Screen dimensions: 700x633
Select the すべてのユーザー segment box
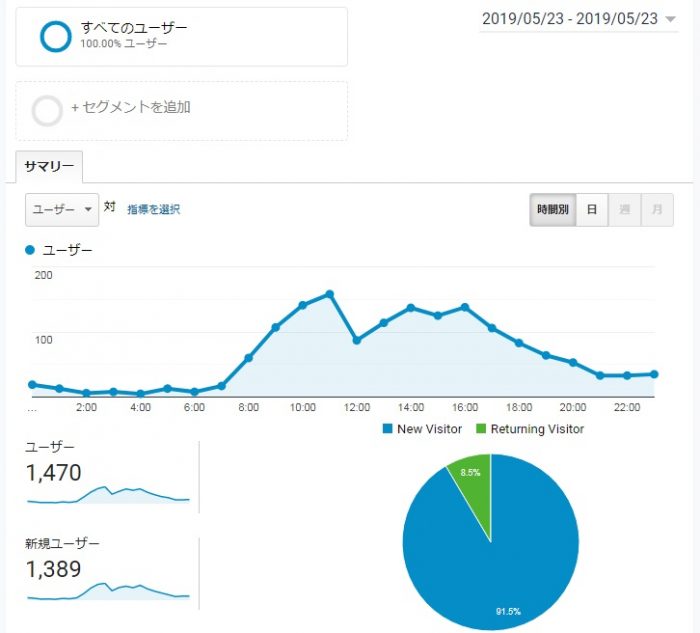pos(181,37)
